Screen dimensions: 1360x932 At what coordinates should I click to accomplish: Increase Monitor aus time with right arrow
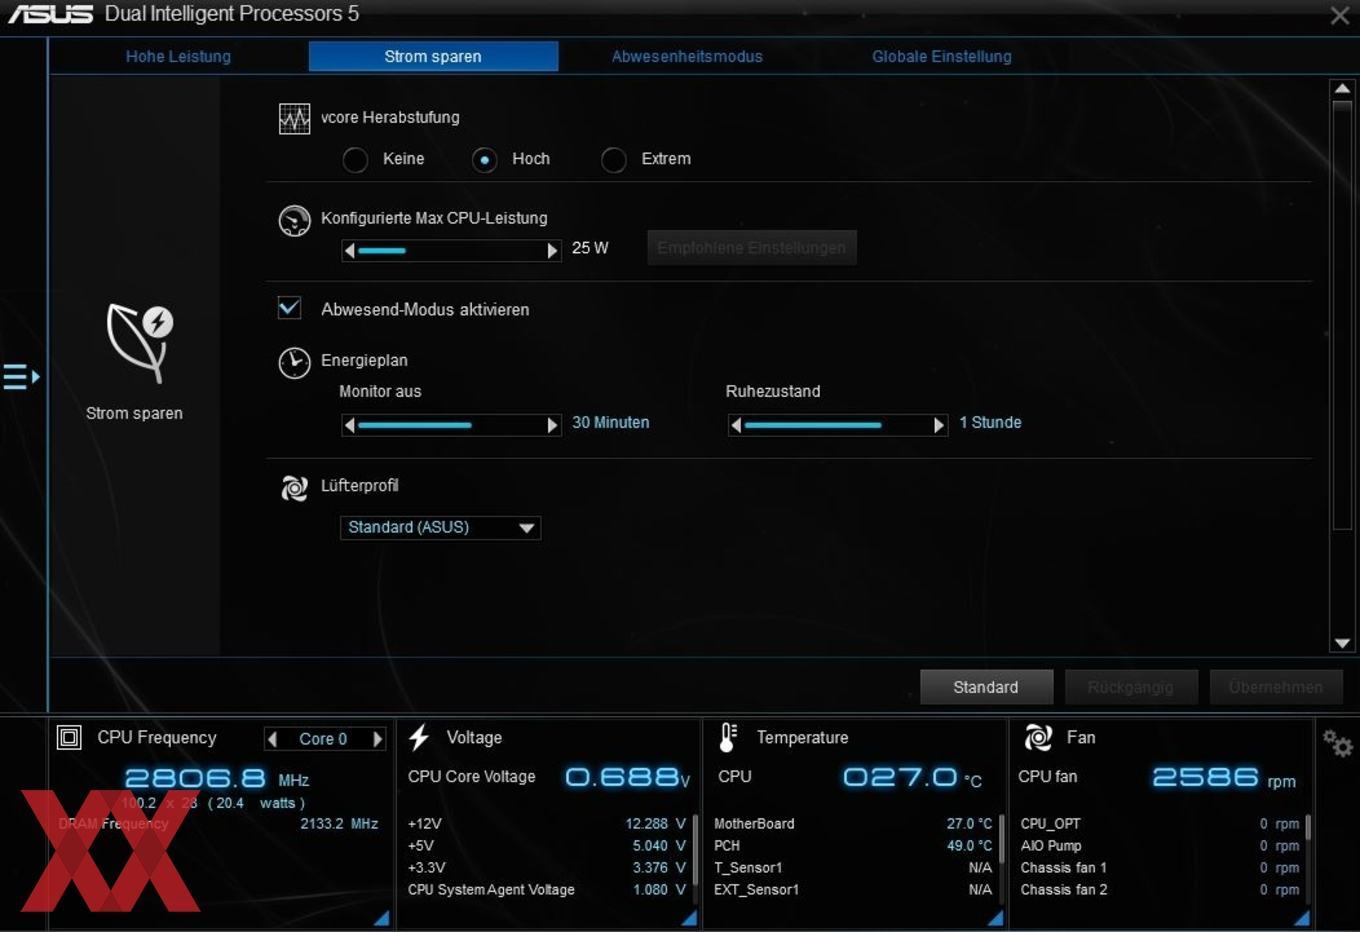(552, 425)
